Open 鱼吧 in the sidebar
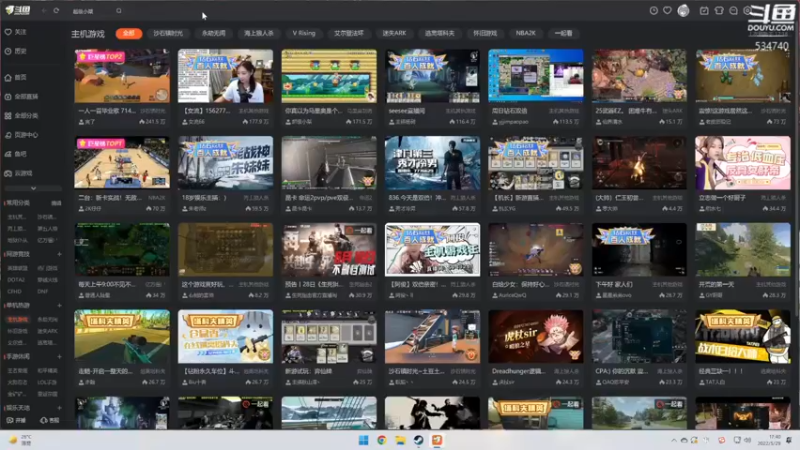 [16, 154]
